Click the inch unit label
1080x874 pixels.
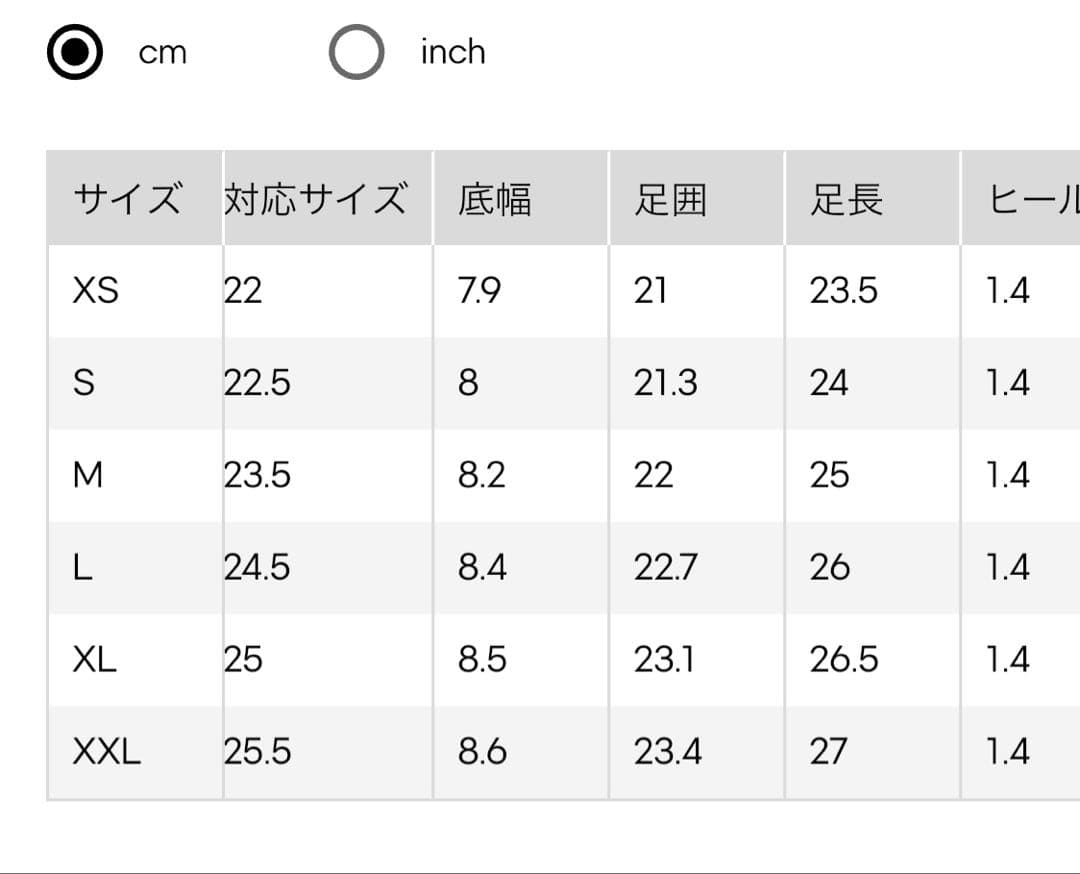click(453, 52)
